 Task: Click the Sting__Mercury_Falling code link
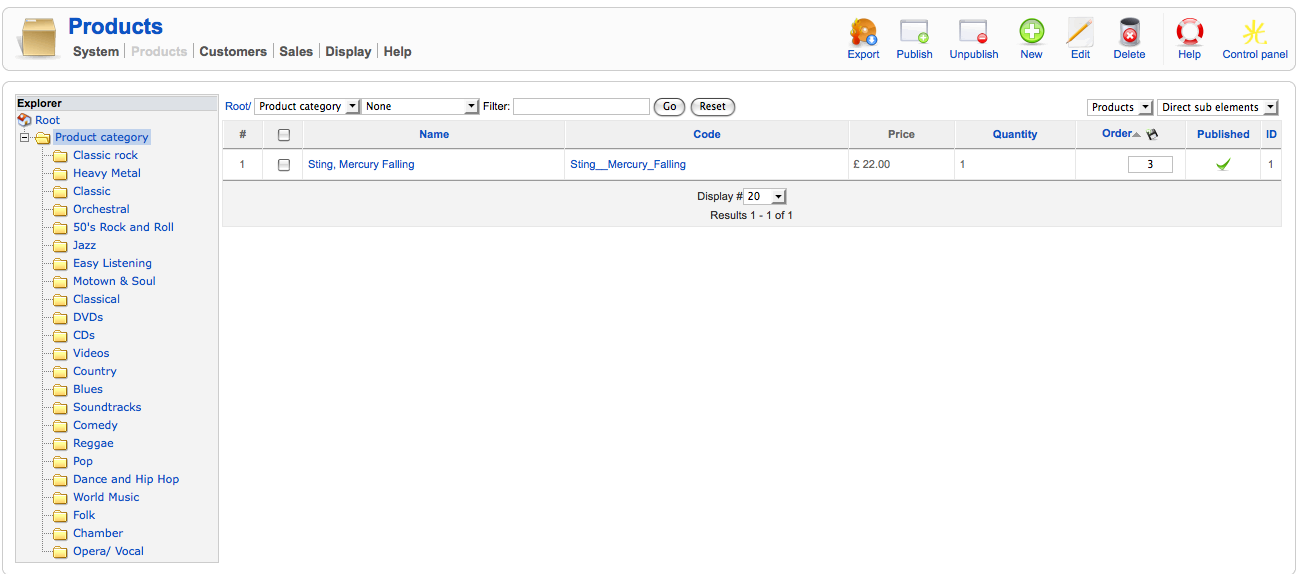tap(628, 165)
